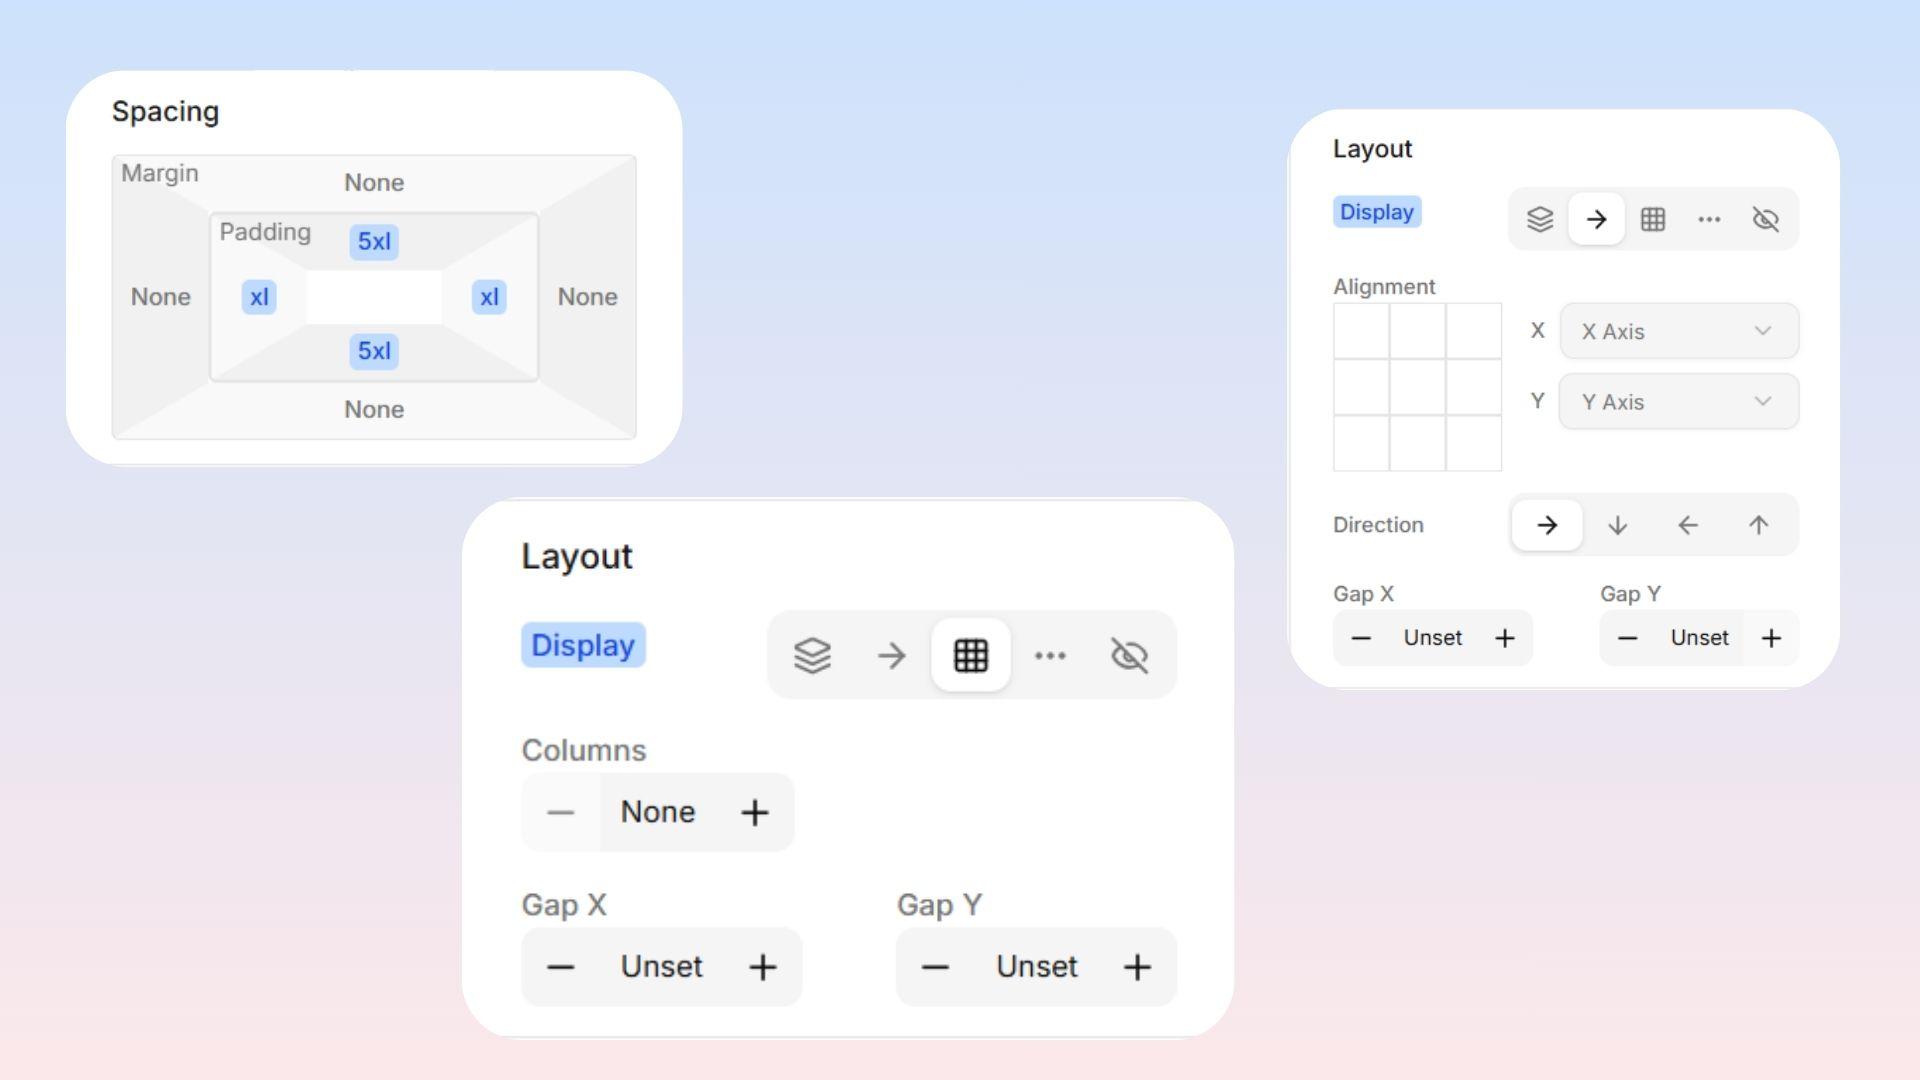Choose the down arrow Direction option

click(x=1617, y=525)
